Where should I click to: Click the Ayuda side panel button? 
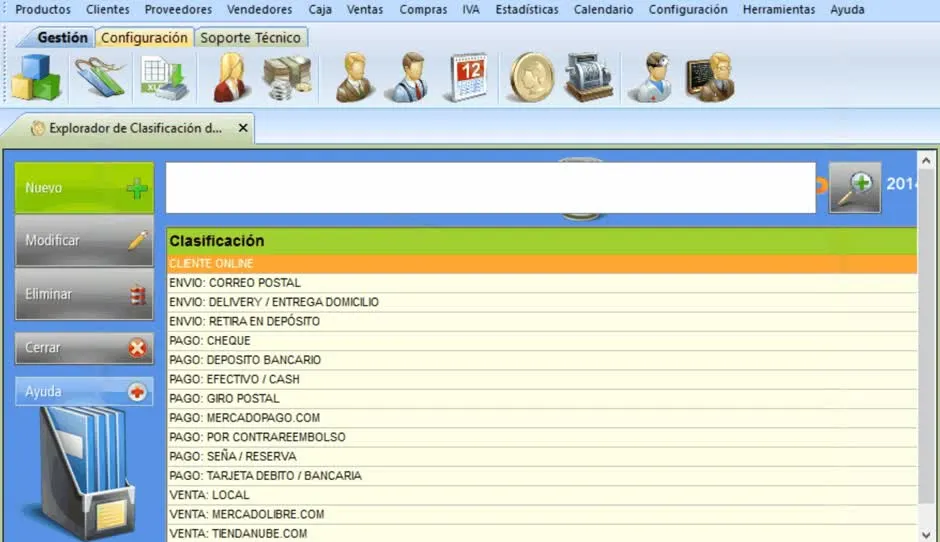pos(84,392)
